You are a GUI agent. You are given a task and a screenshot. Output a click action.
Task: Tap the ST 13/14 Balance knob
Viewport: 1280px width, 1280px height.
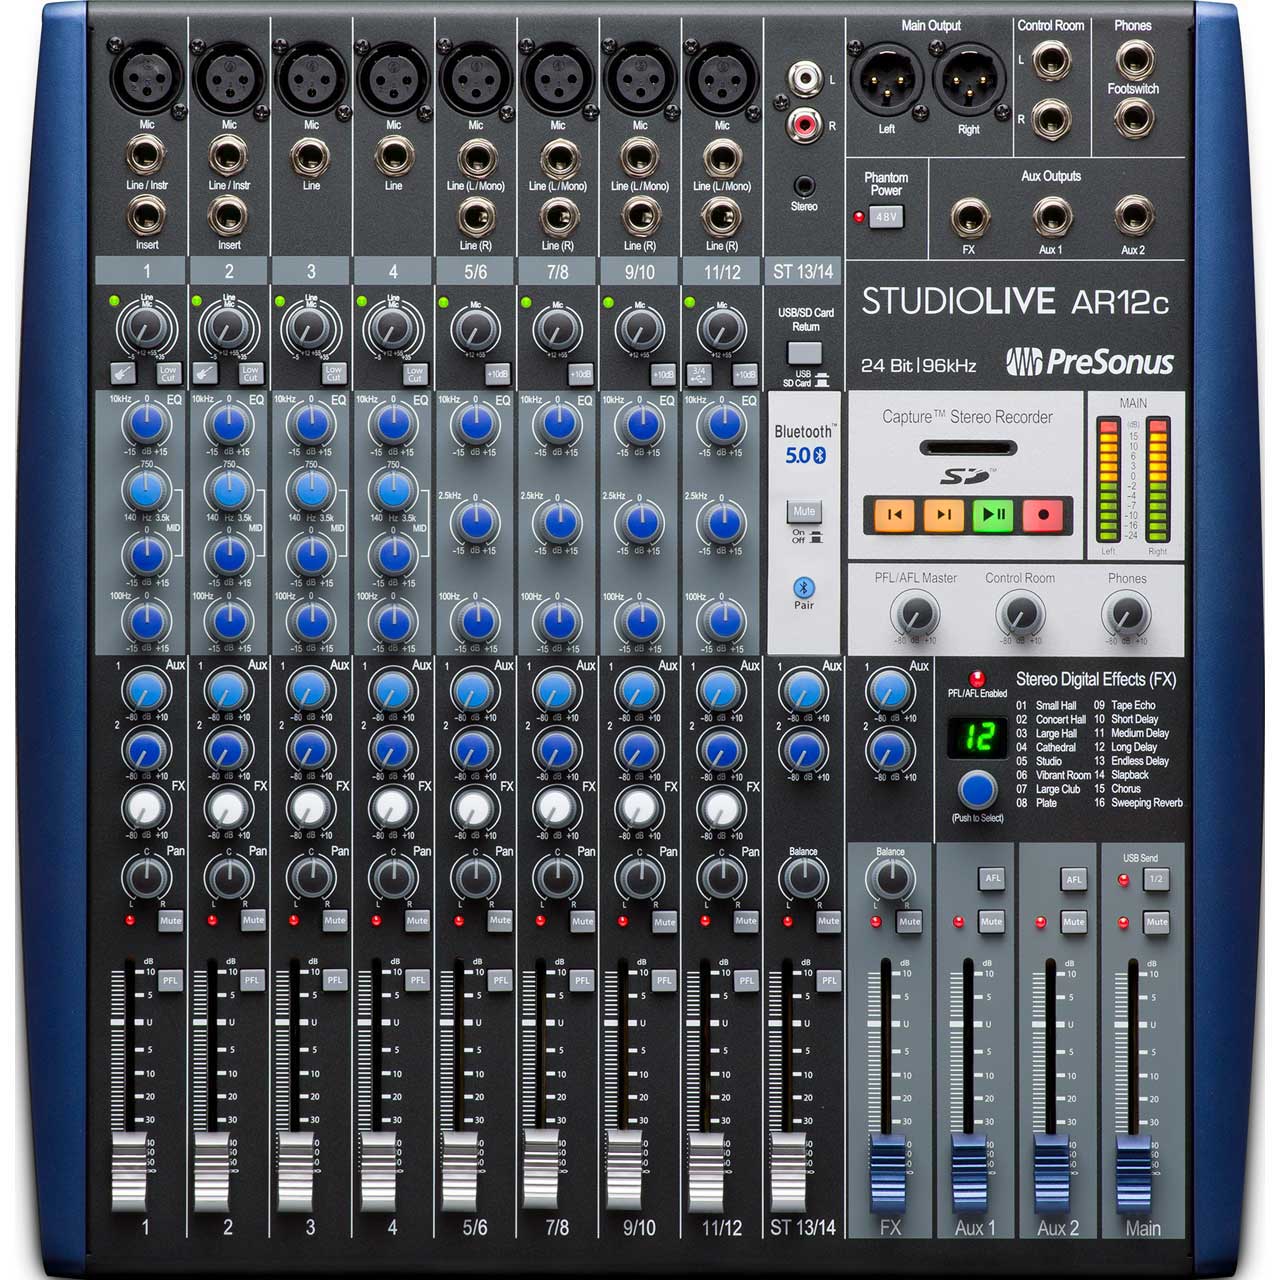(x=804, y=877)
